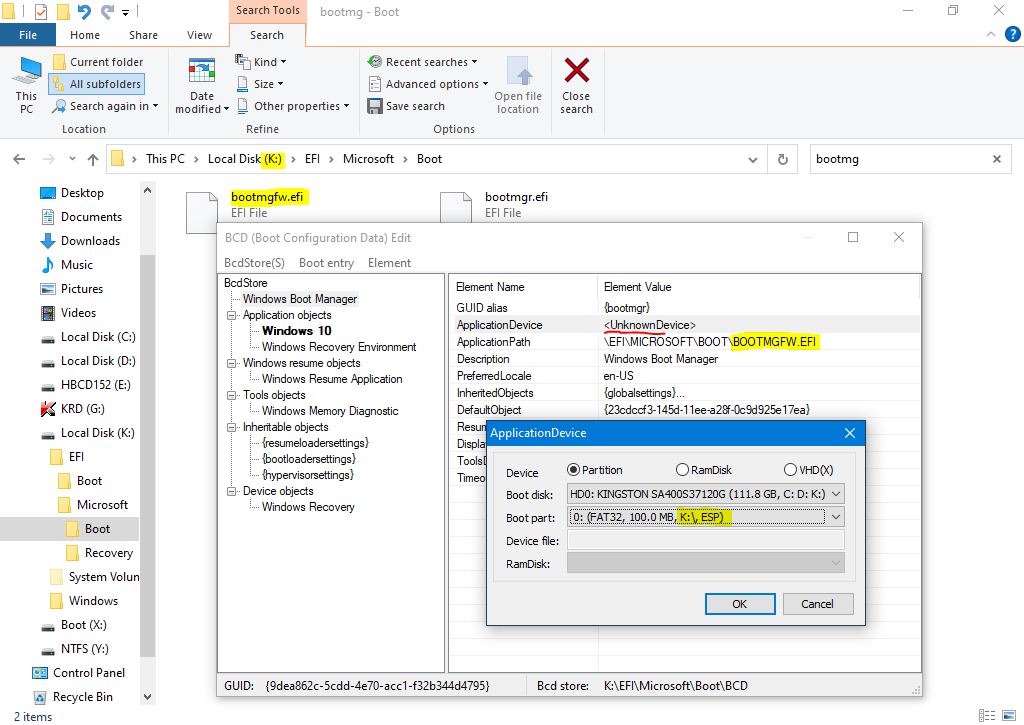
Task: Click the Close search red X icon
Action: click(576, 72)
